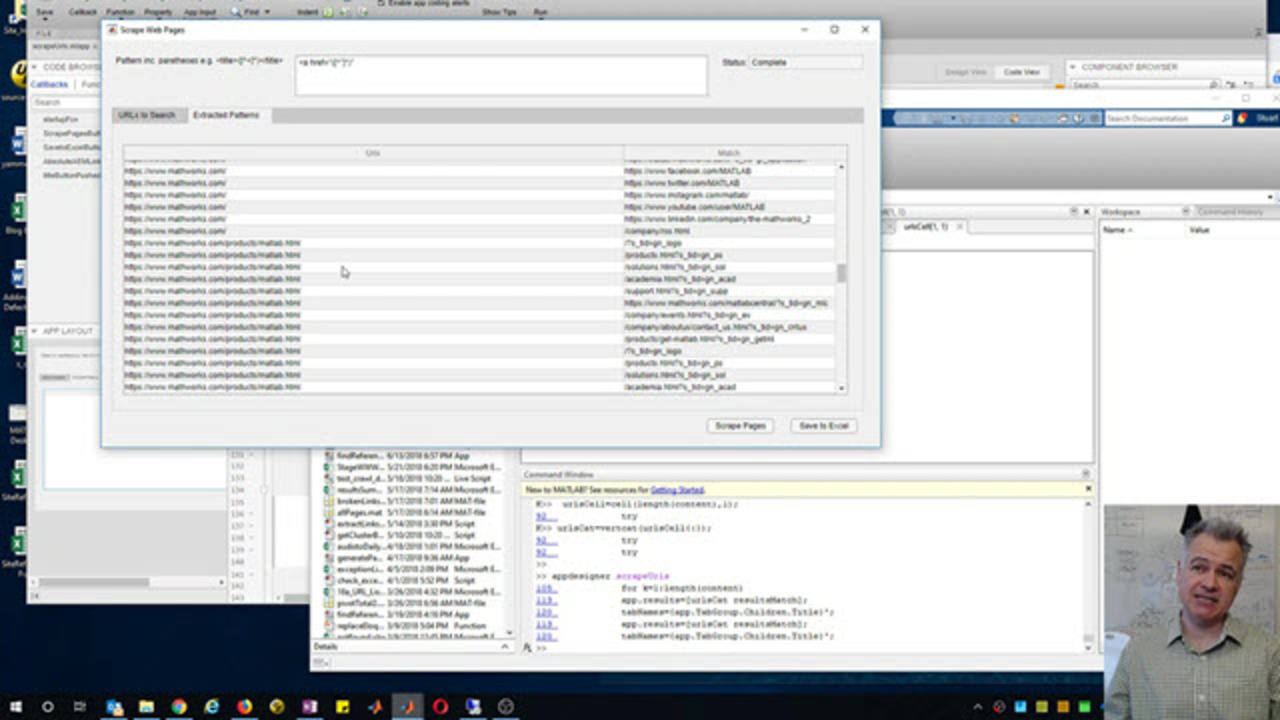The width and height of the screenshot is (1280, 720).
Task: Click App Input in App Designer toolbar
Action: click(200, 12)
